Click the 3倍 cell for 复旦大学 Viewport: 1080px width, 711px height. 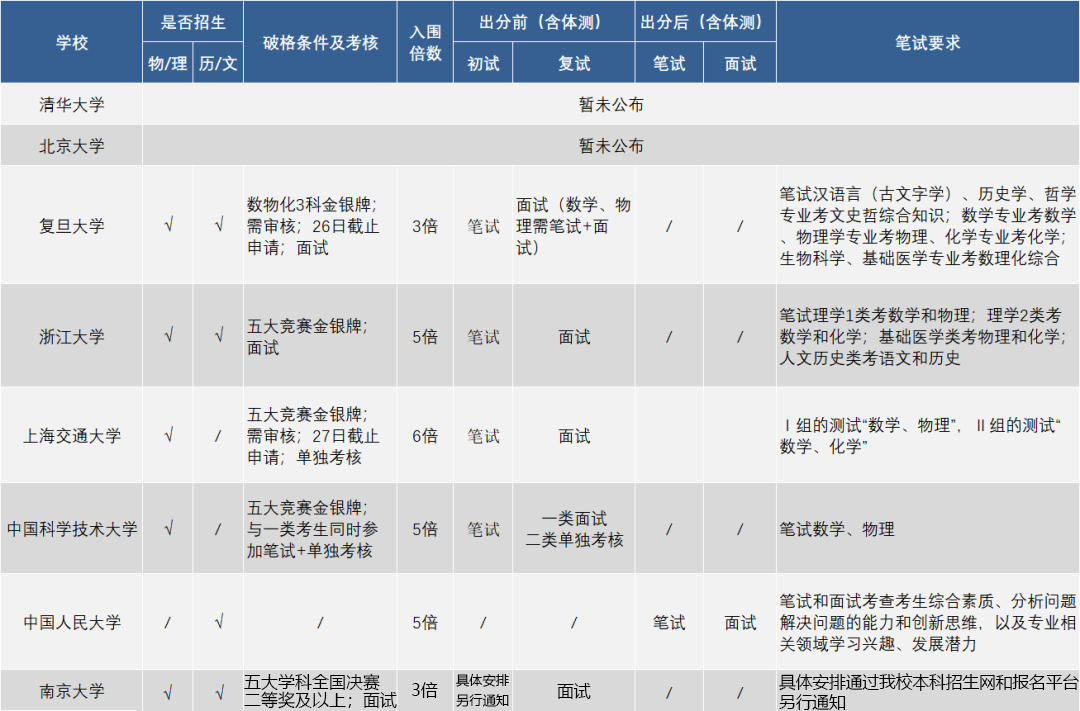tap(425, 225)
